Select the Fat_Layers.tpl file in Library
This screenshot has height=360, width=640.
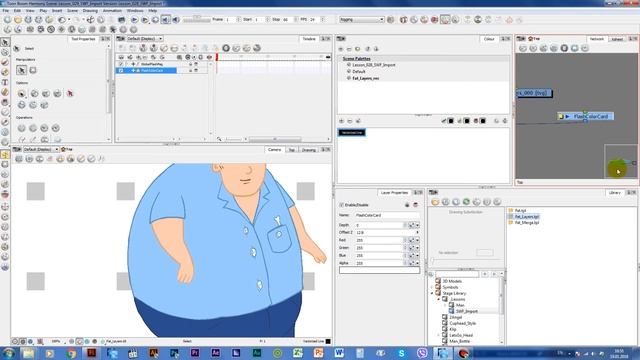pyautogui.click(x=527, y=217)
